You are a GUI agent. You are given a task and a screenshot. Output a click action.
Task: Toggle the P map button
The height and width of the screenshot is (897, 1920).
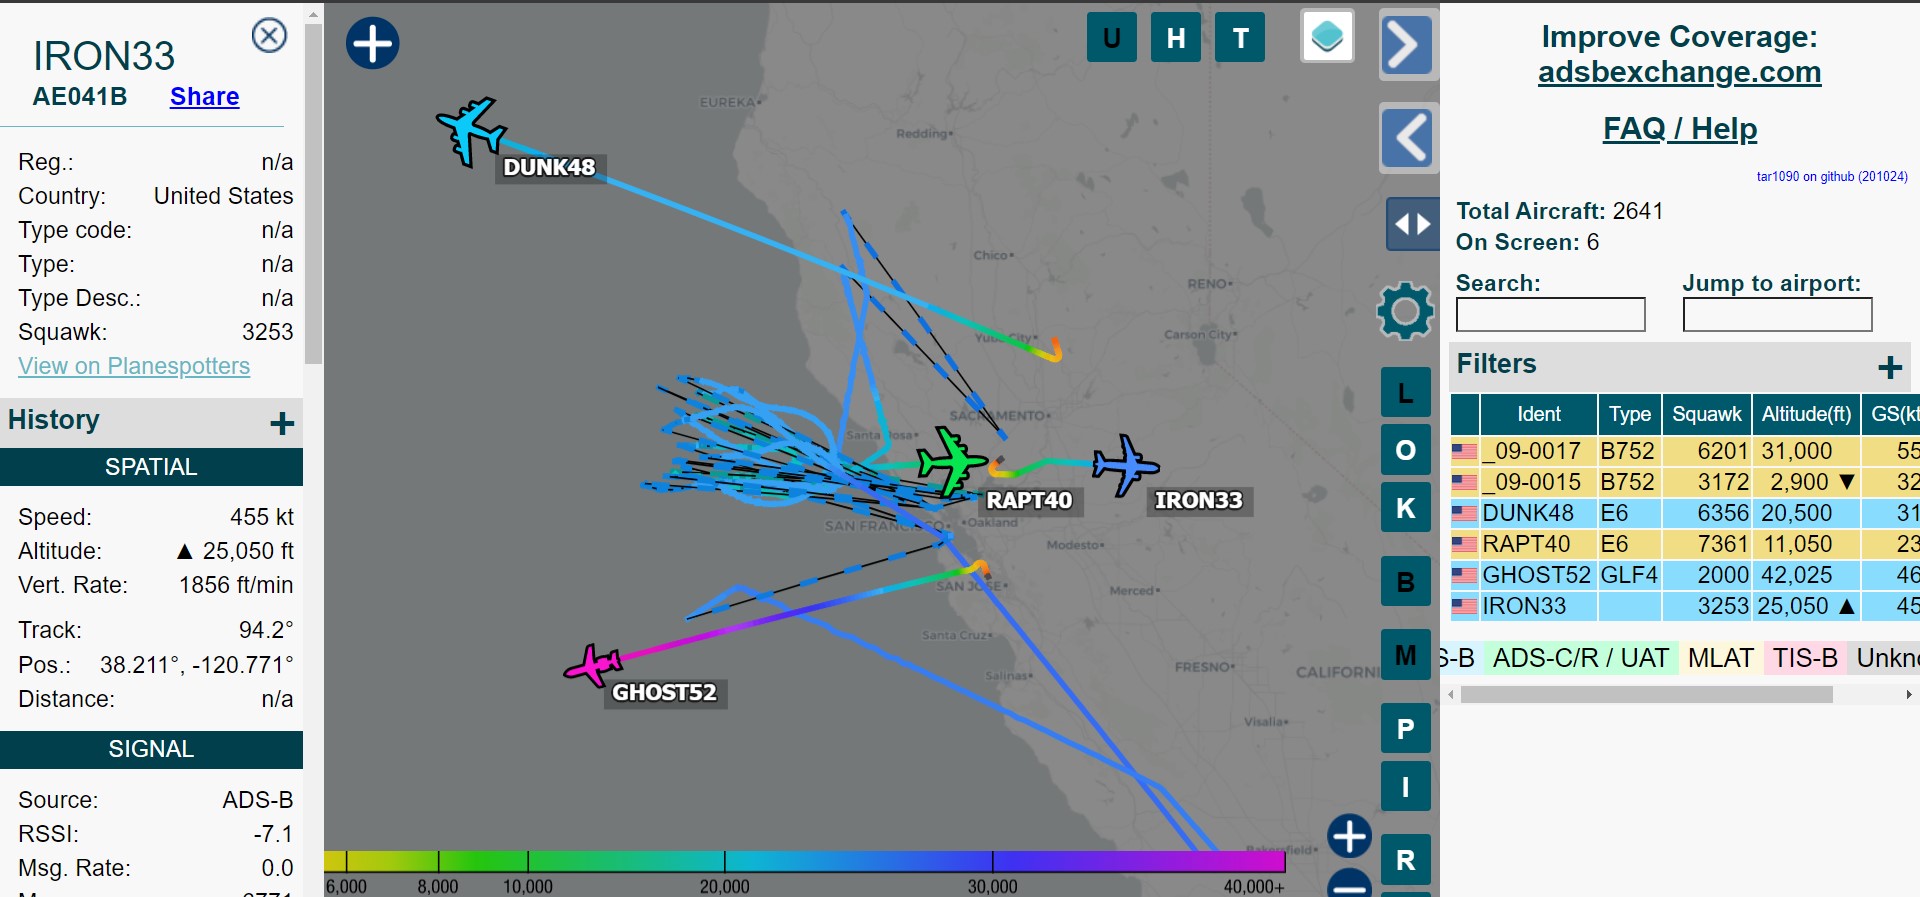1405,728
